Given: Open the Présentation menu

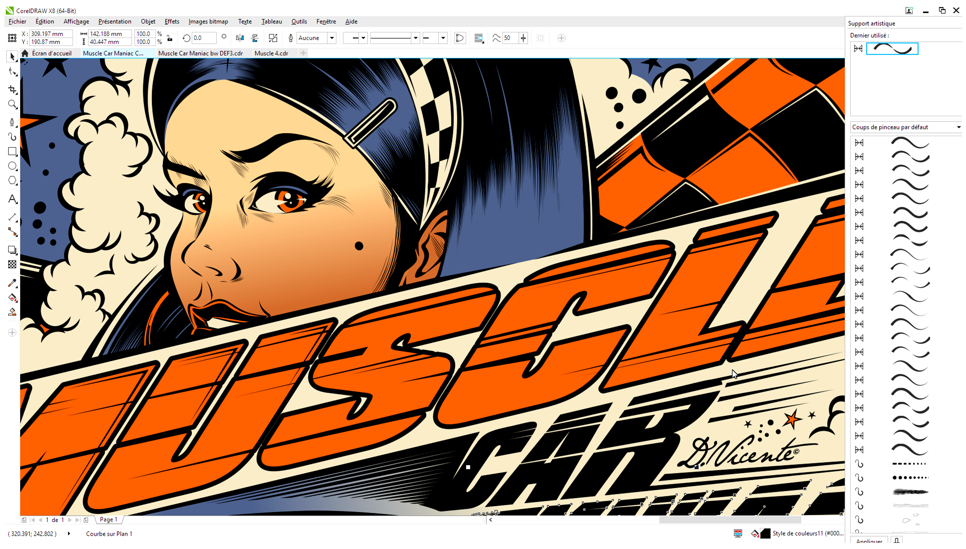Looking at the screenshot, I should click(115, 21).
